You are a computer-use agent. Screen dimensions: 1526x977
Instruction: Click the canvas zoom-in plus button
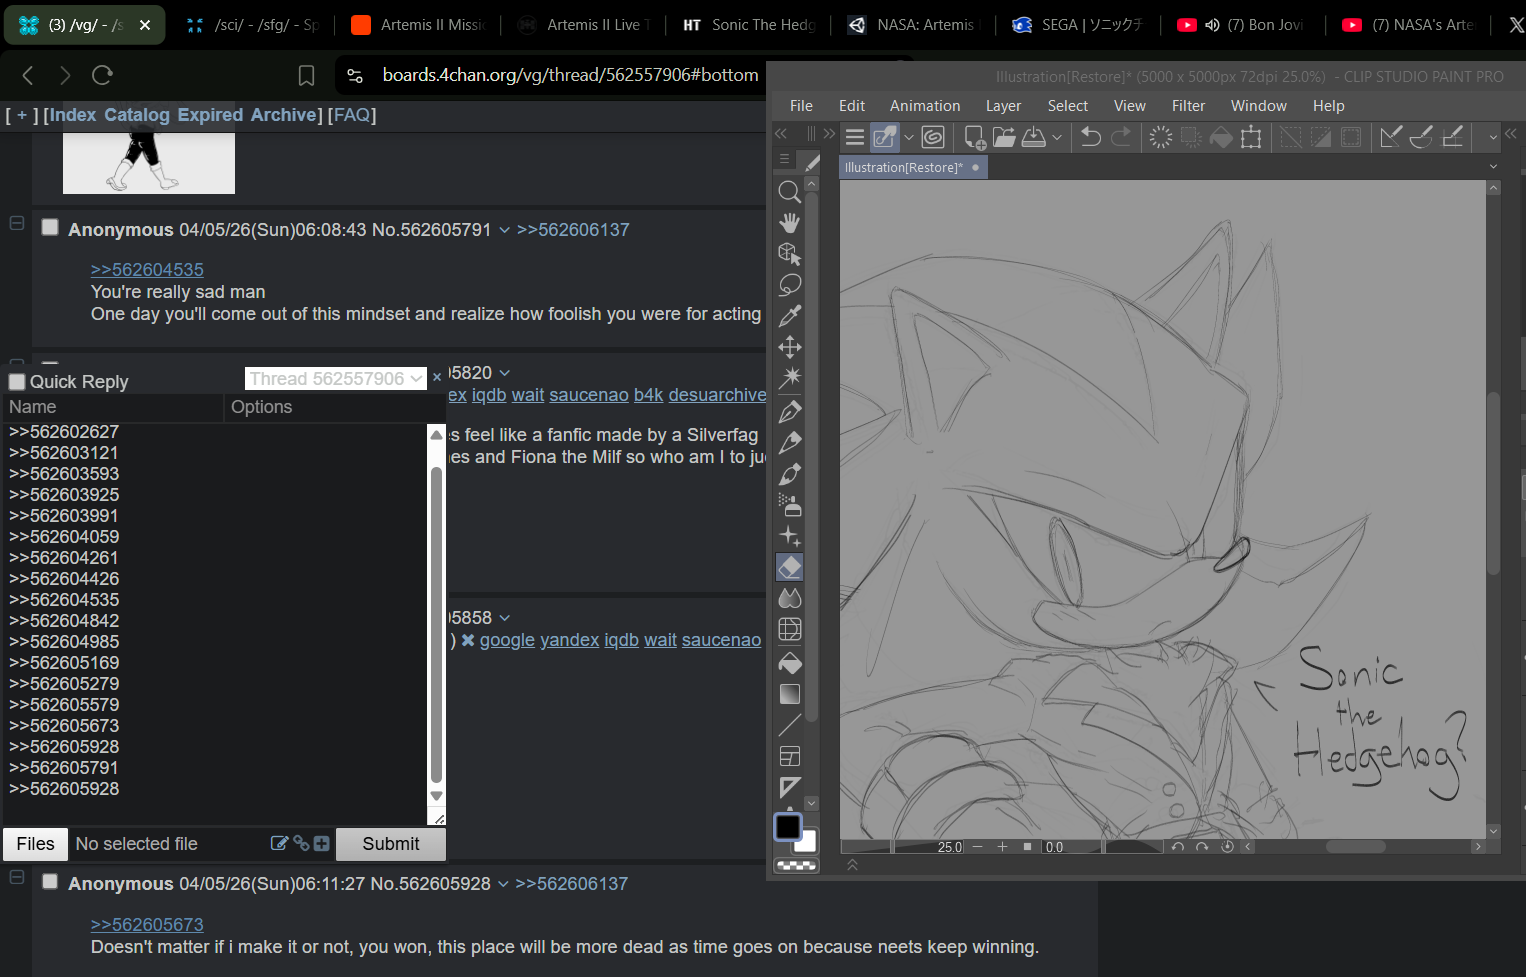click(1002, 847)
